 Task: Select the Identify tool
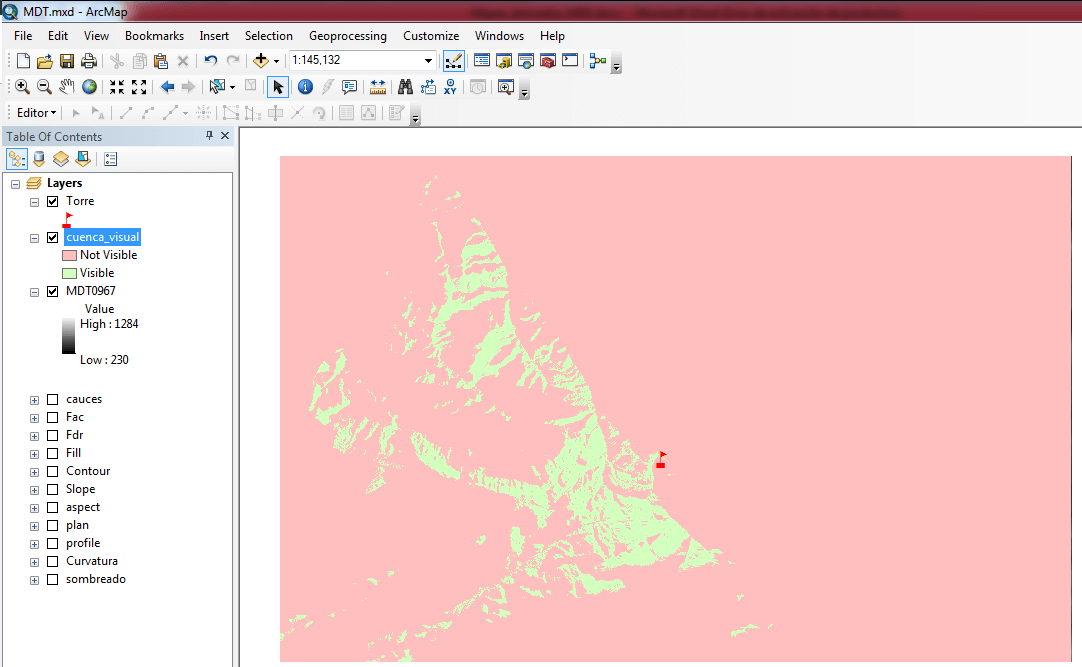click(x=305, y=87)
